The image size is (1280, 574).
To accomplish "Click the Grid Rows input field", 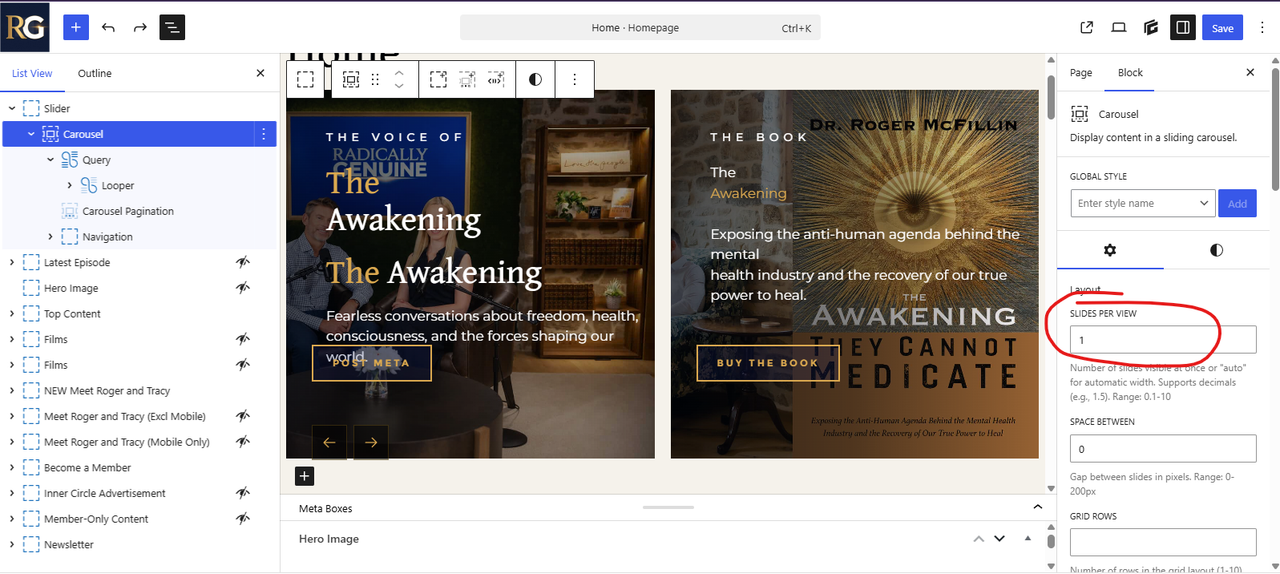I will click(x=1163, y=542).
